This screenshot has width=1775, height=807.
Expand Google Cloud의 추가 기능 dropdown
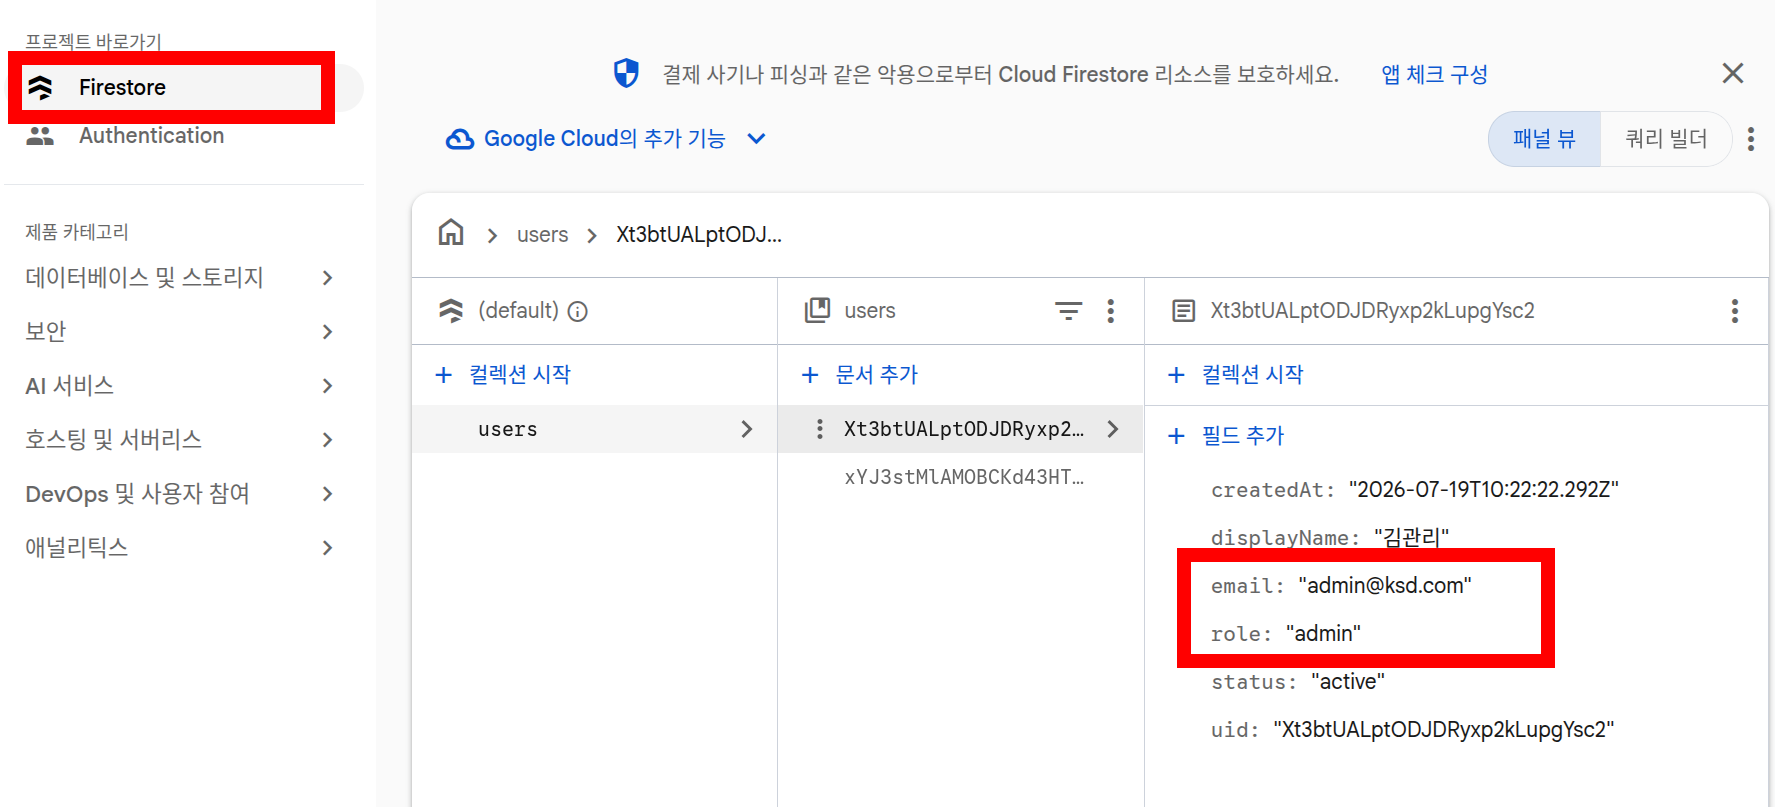606,139
